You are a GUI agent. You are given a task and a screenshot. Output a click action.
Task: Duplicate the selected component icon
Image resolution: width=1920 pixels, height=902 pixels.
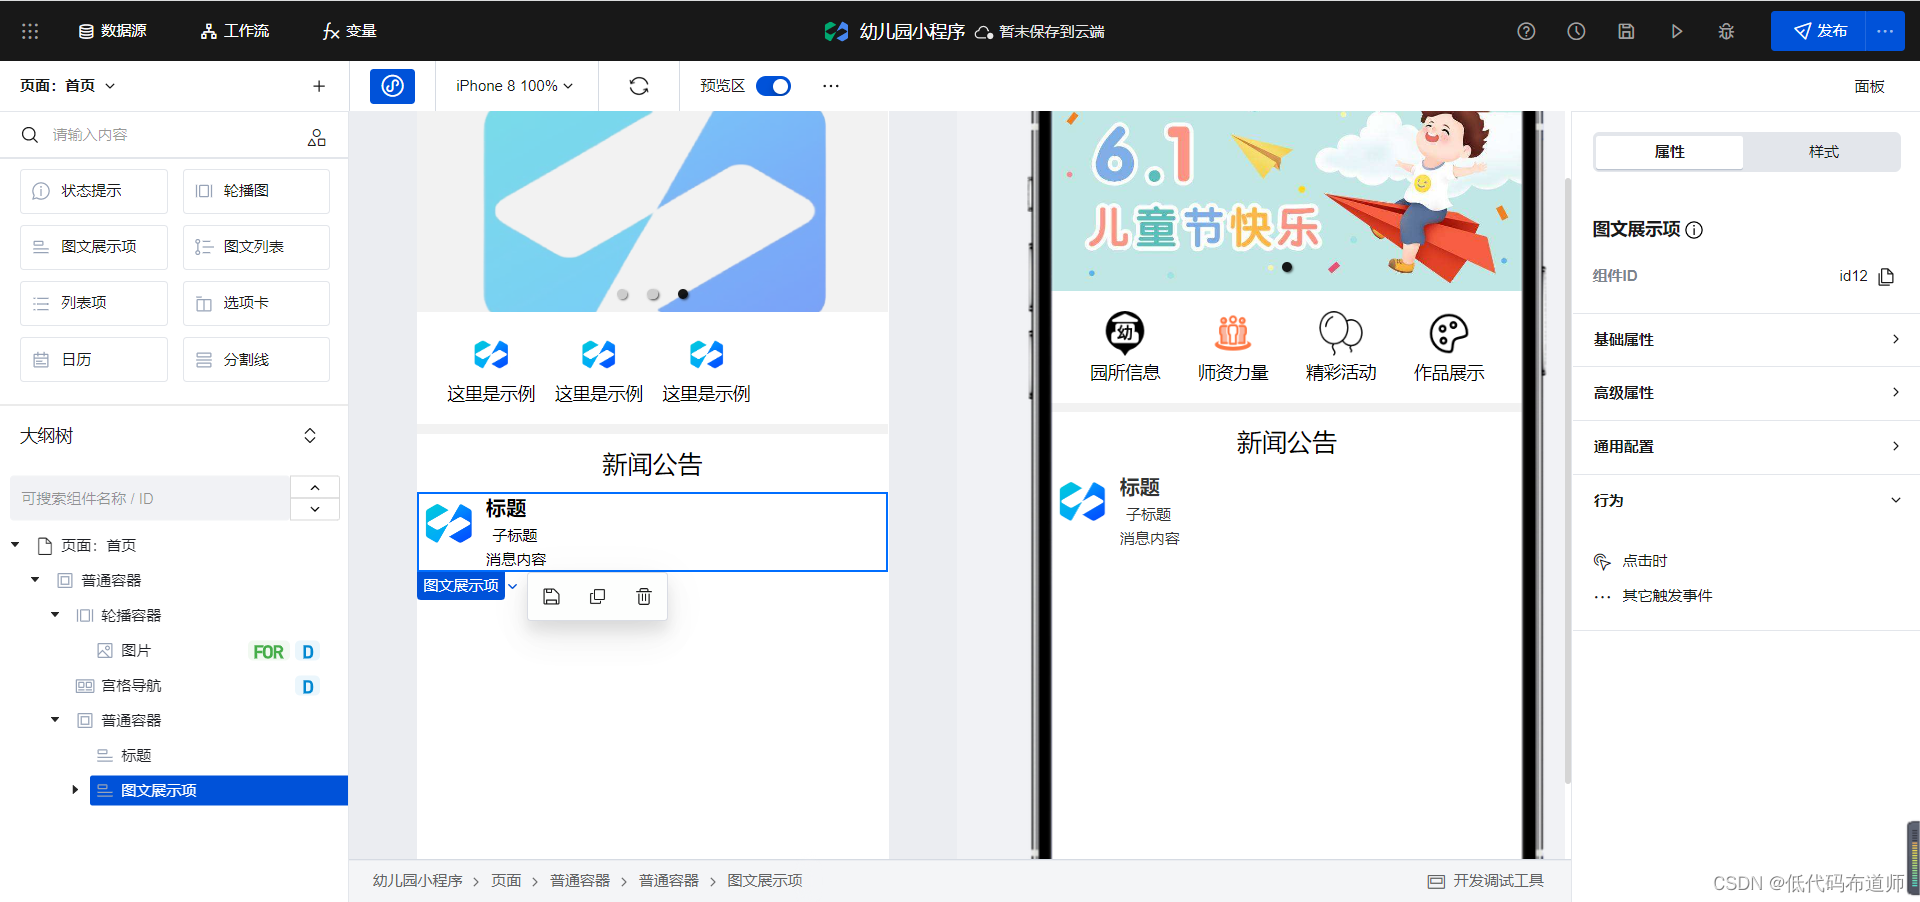[x=597, y=597]
